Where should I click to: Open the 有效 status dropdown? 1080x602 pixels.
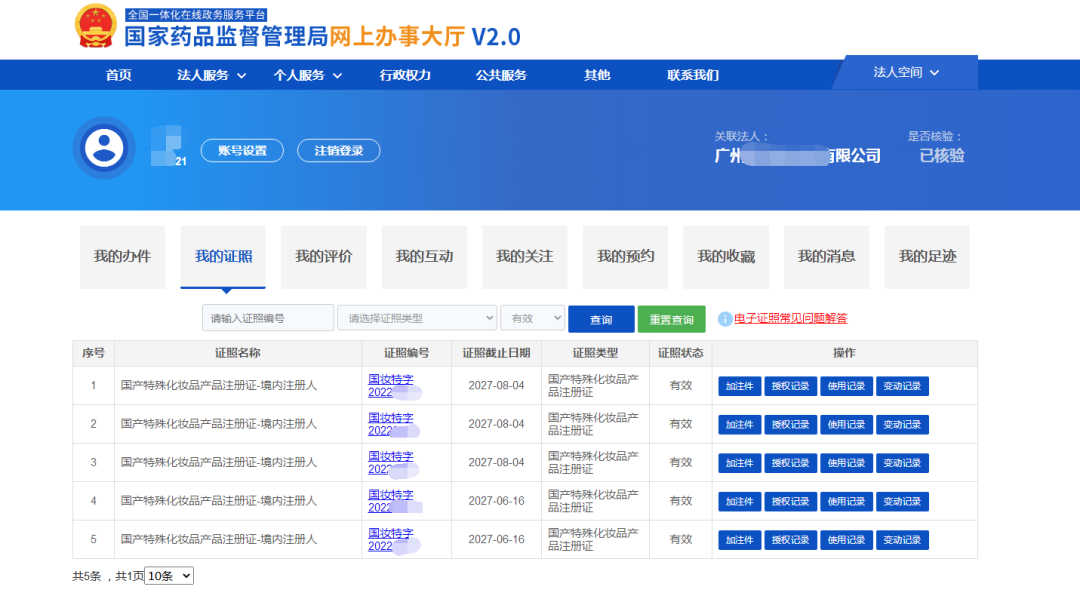click(x=532, y=318)
